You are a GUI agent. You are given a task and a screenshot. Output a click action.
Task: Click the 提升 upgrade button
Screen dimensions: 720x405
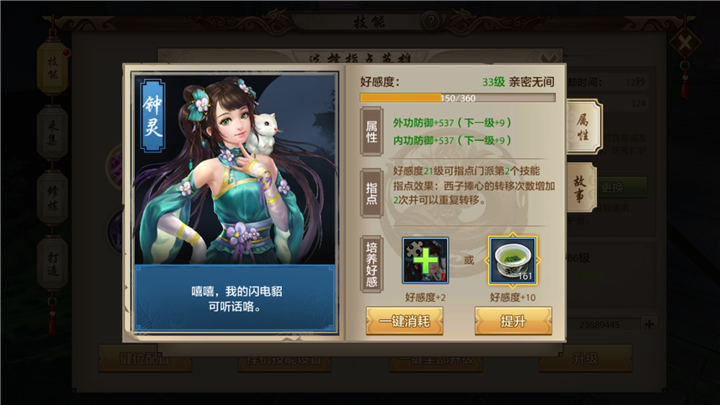pyautogui.click(x=513, y=321)
